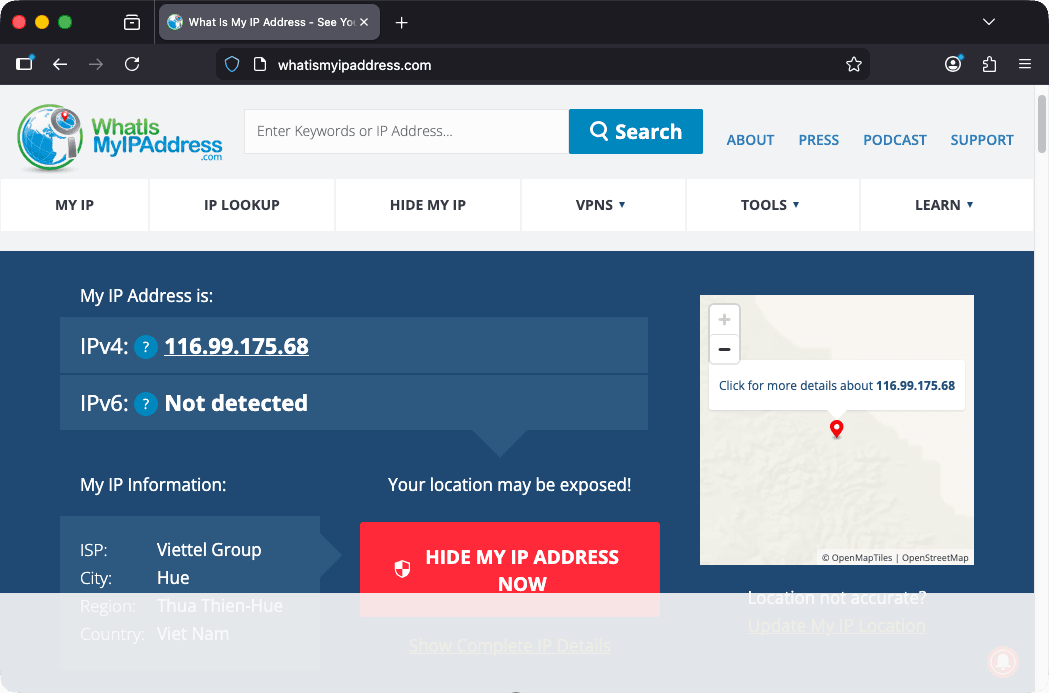This screenshot has height=693, width=1049.
Task: Click the address bar URL whatismyipaddress.com
Action: [355, 66]
